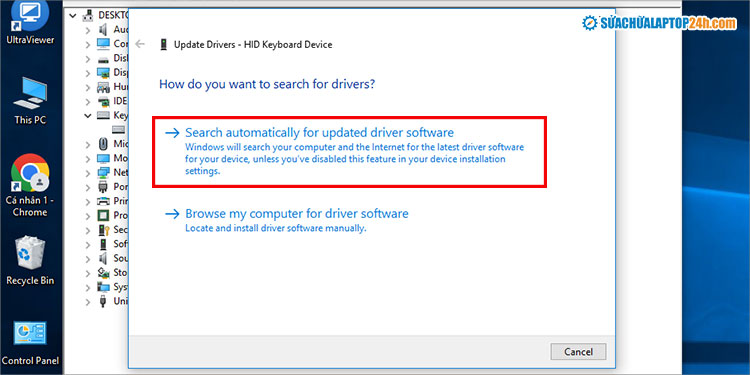Click the Update Drivers - HID Keyboard Device title
Viewport: 750px width, 375px height.
click(253, 44)
